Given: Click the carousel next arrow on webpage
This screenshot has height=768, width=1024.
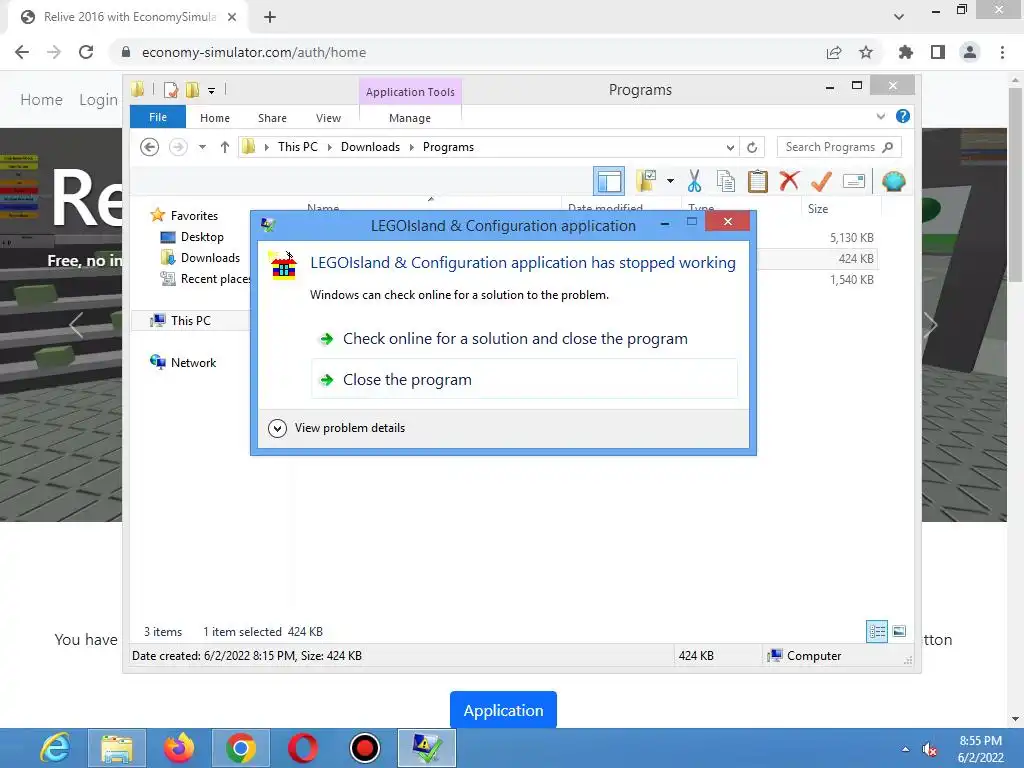Looking at the screenshot, I should (x=930, y=325).
